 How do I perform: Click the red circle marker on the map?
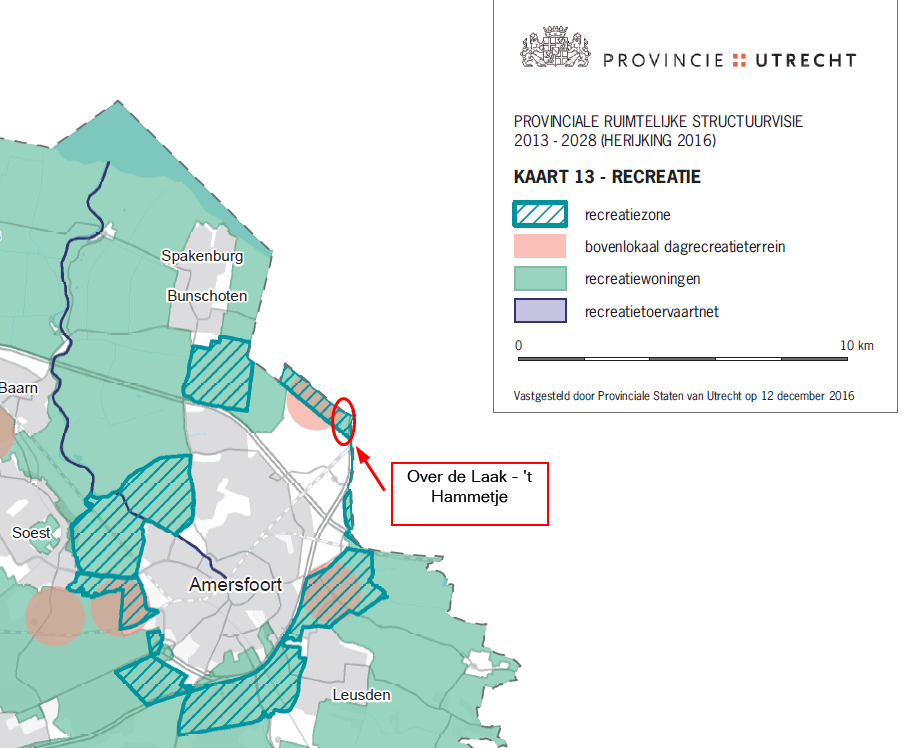coord(342,420)
